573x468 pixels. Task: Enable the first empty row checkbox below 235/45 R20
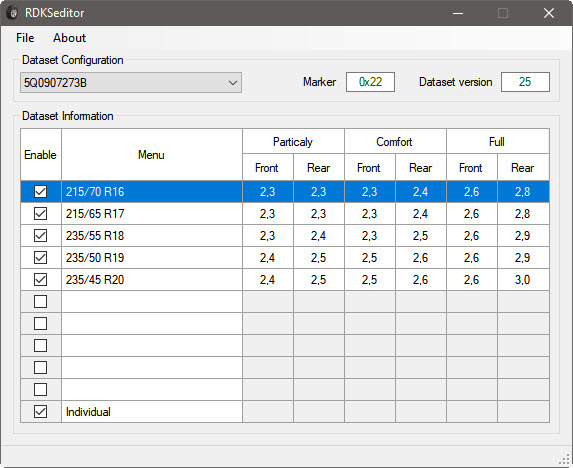coord(41,301)
